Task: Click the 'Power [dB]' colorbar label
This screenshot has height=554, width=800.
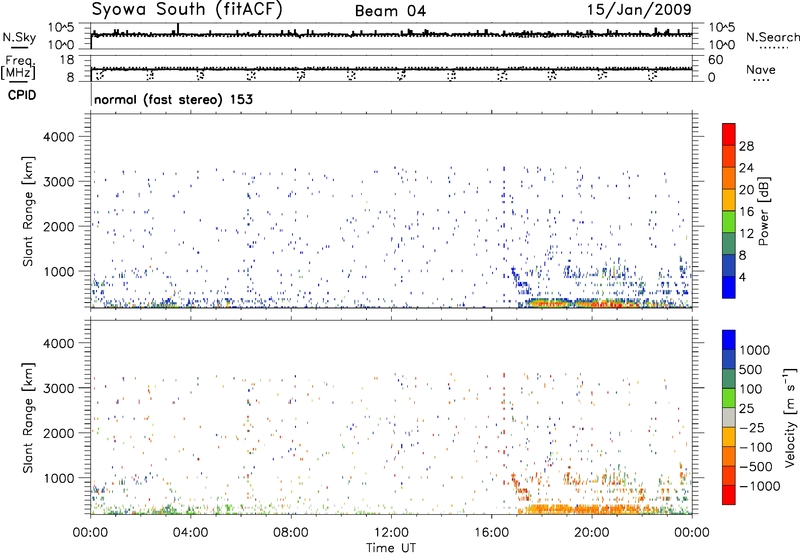Action: tap(763, 211)
